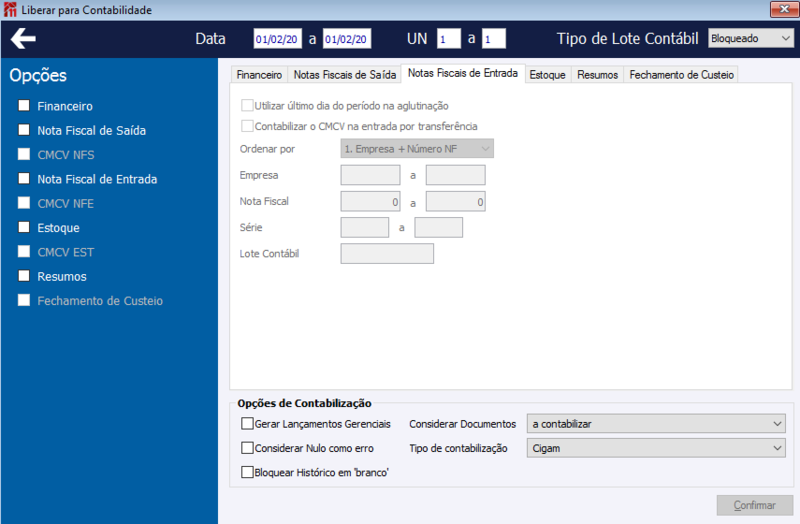The width and height of the screenshot is (800, 524).
Task: Close the Liberar para Contabilidade window
Action: (x=784, y=9)
